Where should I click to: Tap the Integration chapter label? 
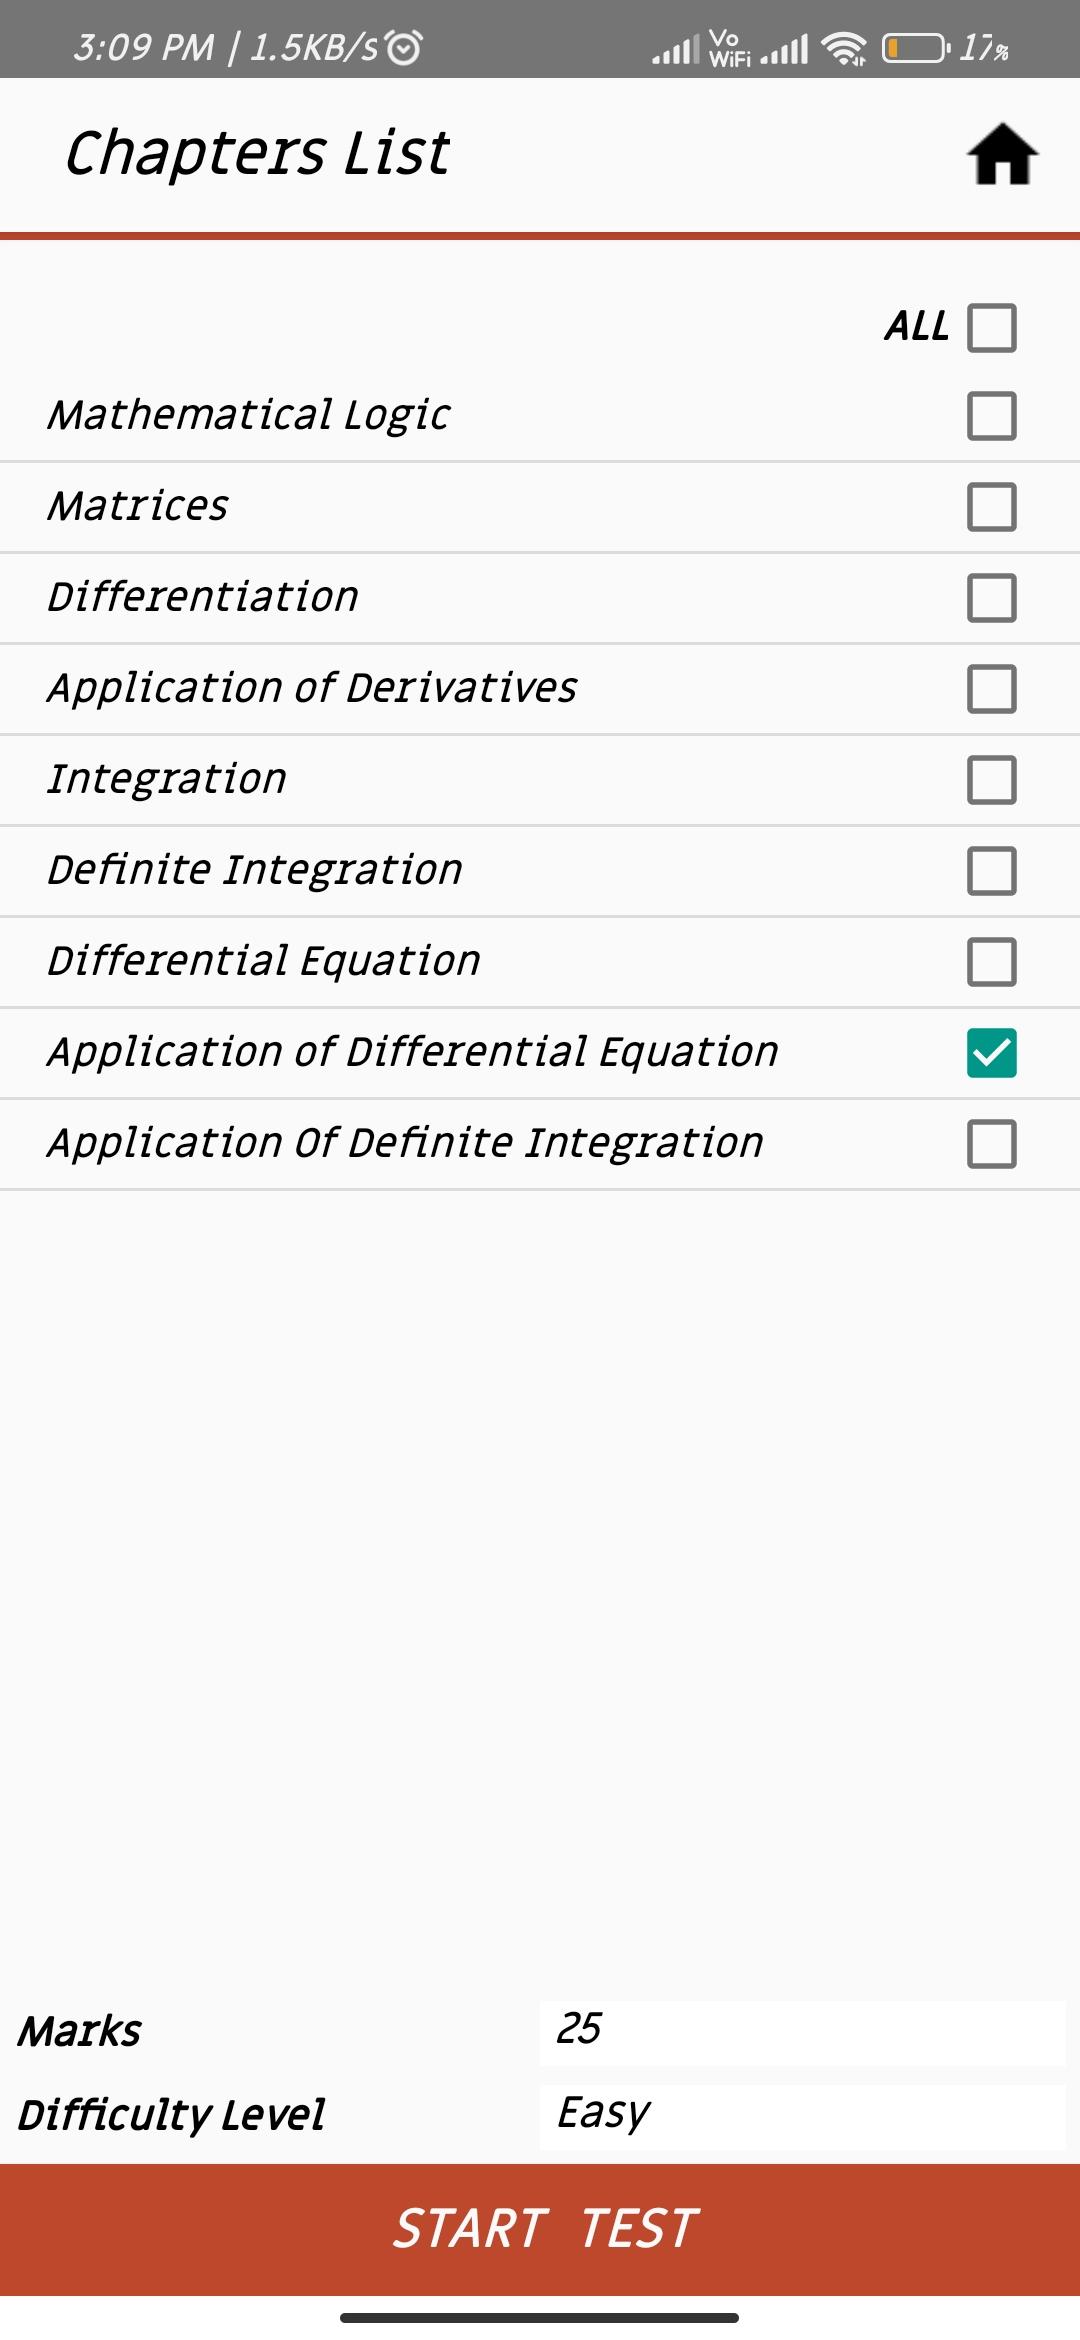coord(167,780)
